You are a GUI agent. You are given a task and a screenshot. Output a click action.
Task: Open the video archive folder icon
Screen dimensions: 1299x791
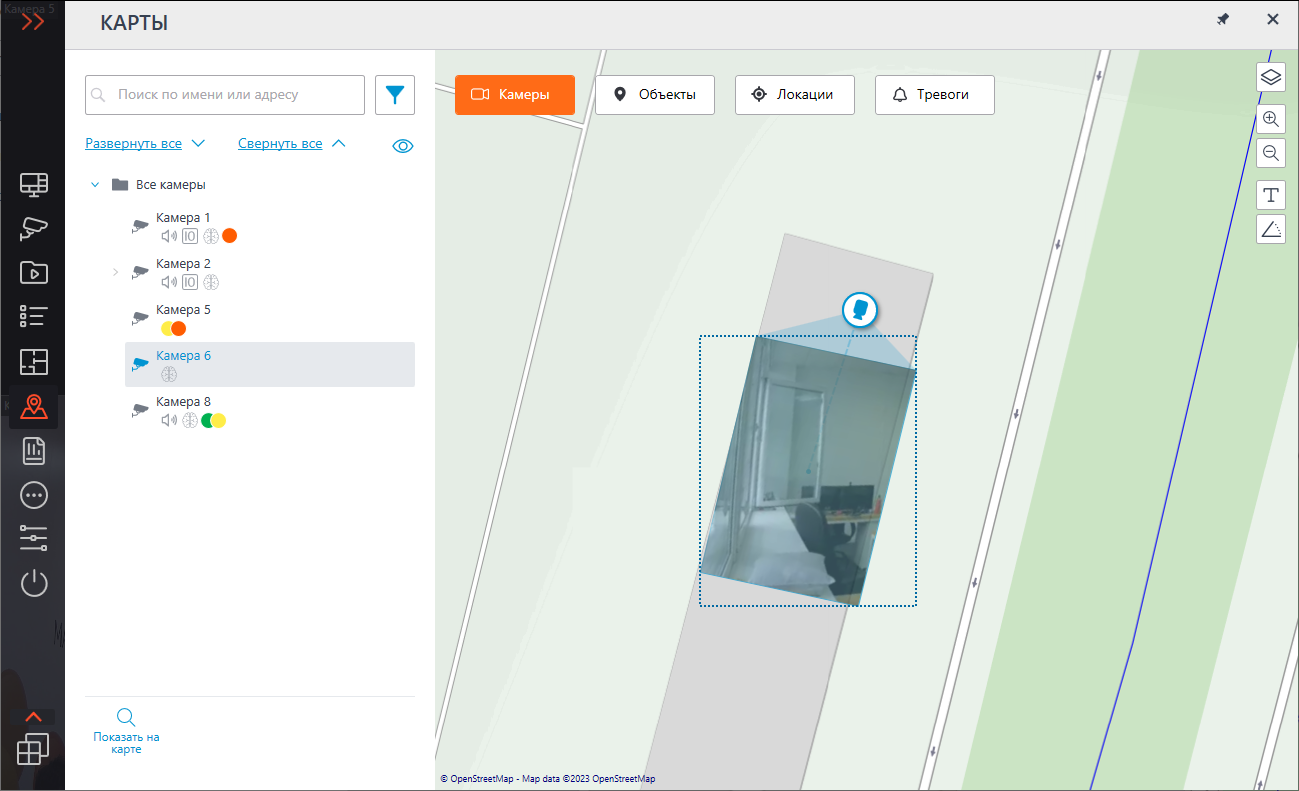click(x=34, y=272)
